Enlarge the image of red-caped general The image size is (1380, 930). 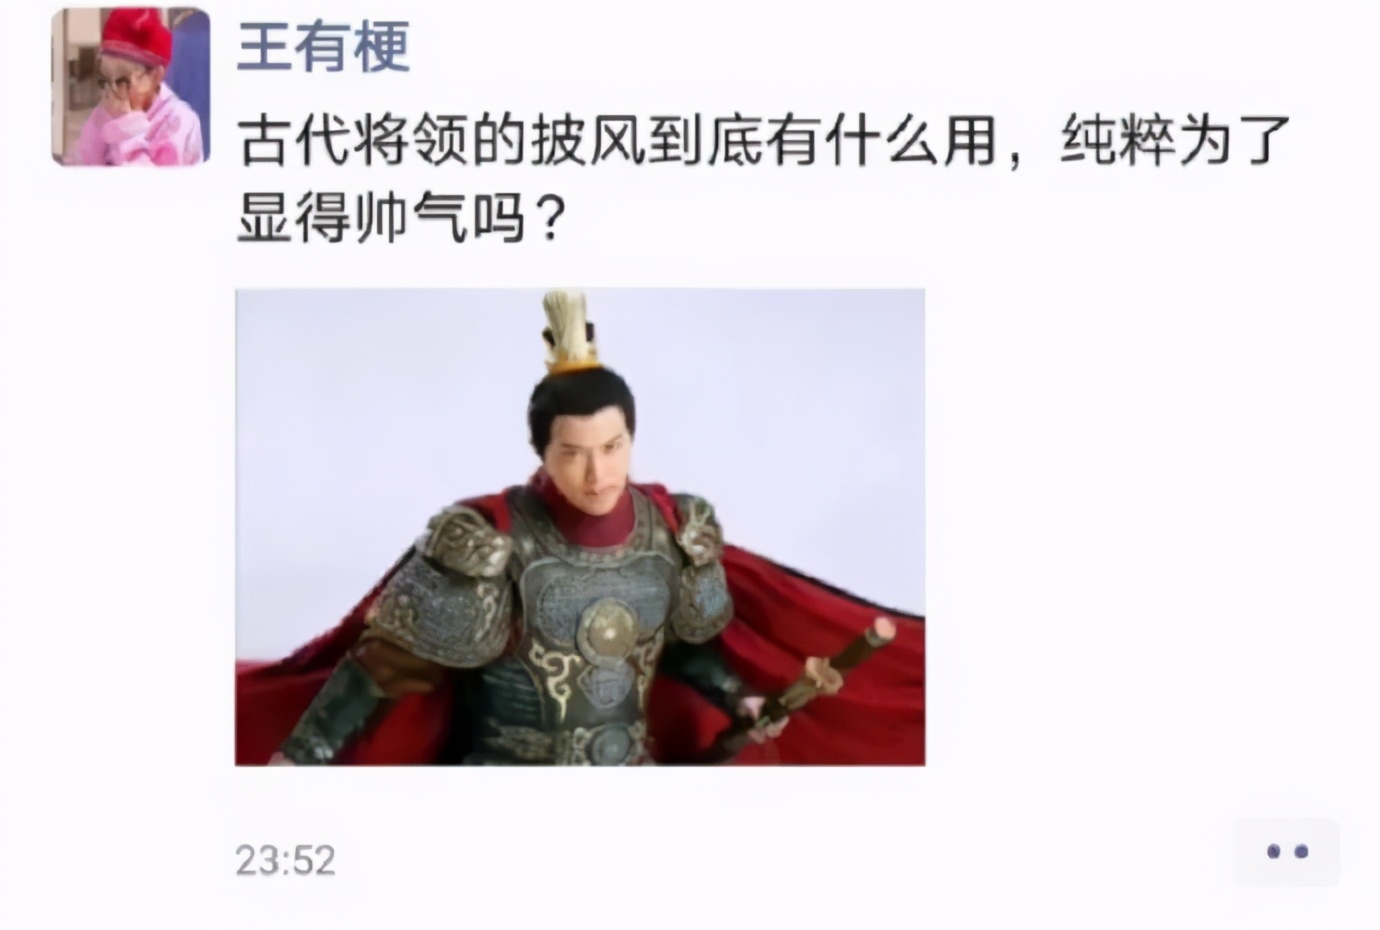[580, 527]
